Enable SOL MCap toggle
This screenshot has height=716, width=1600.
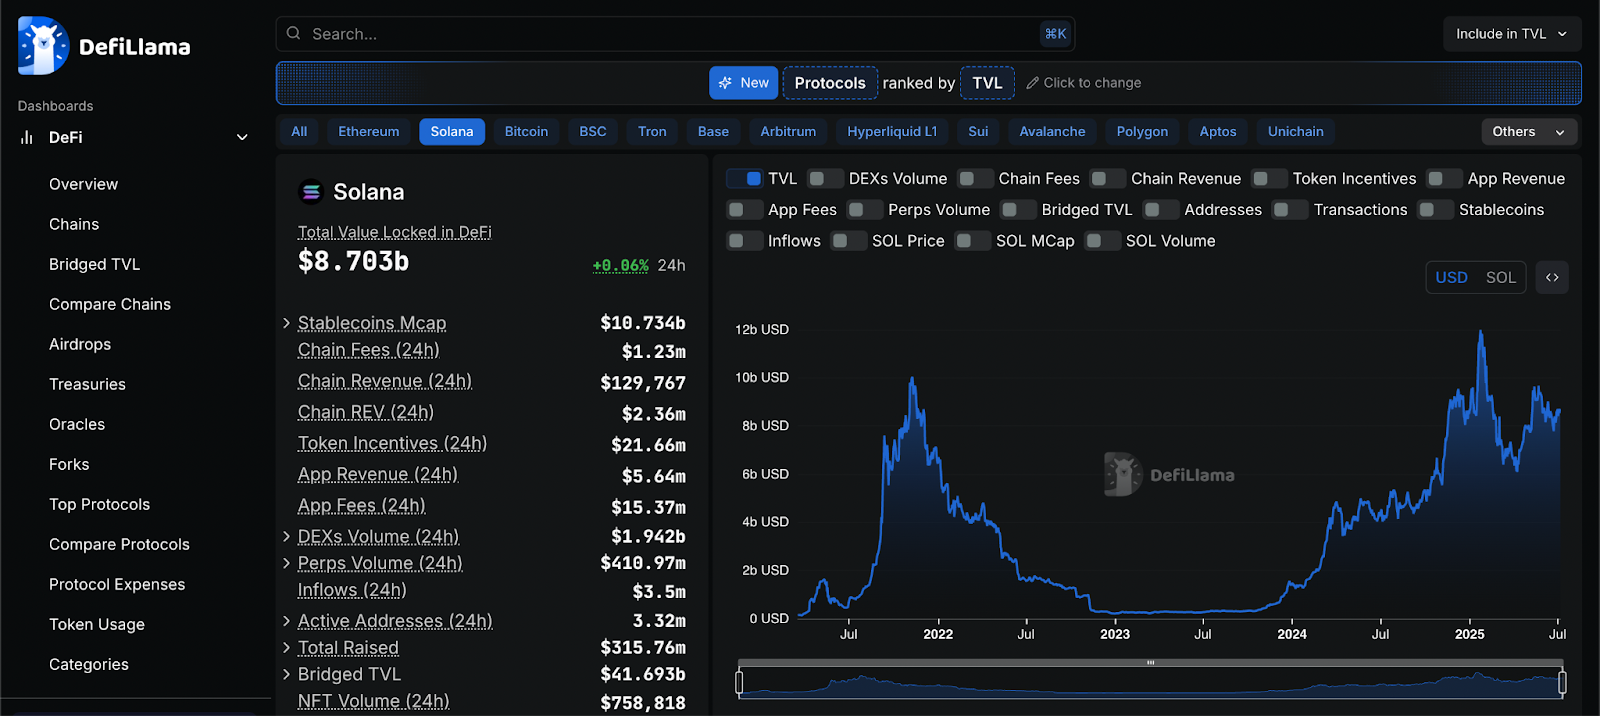click(x=973, y=241)
